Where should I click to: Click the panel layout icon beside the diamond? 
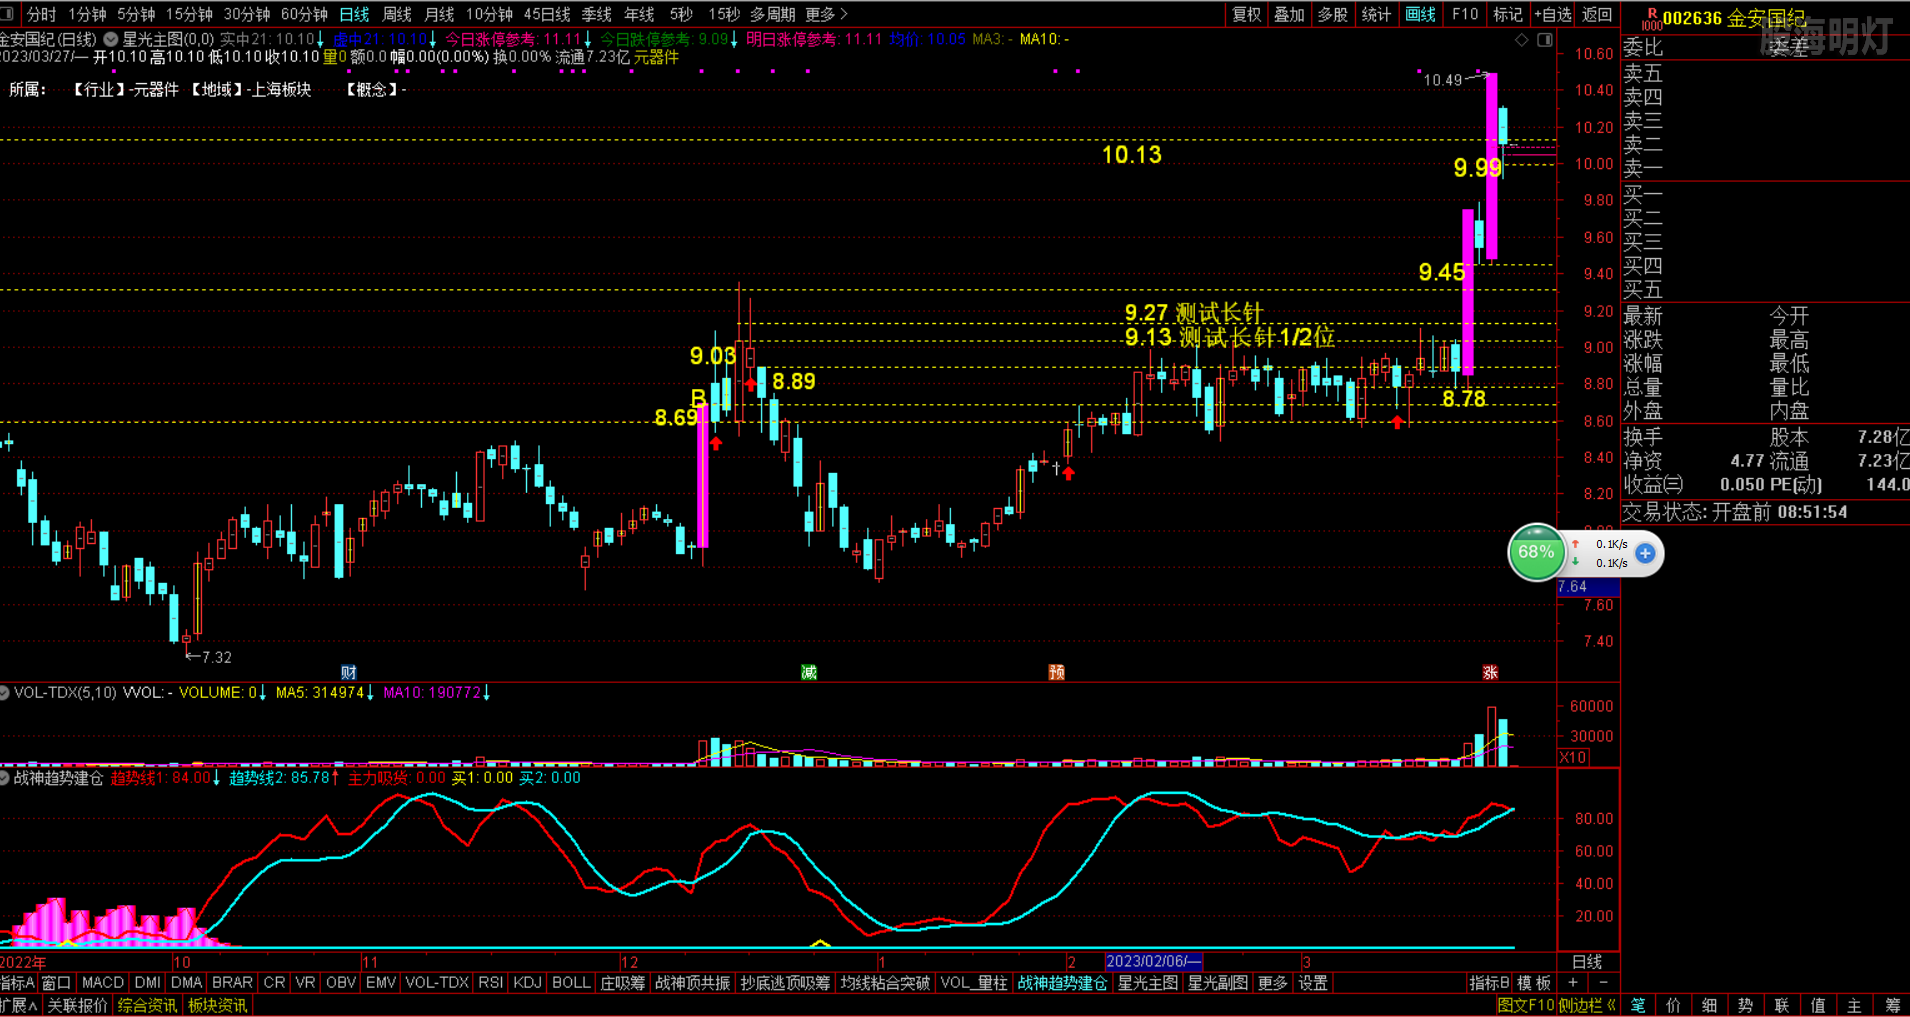[x=1545, y=40]
